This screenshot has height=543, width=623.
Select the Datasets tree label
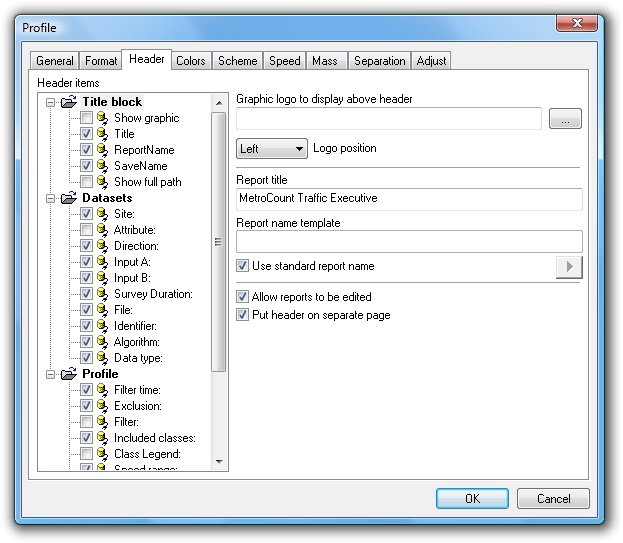click(107, 198)
